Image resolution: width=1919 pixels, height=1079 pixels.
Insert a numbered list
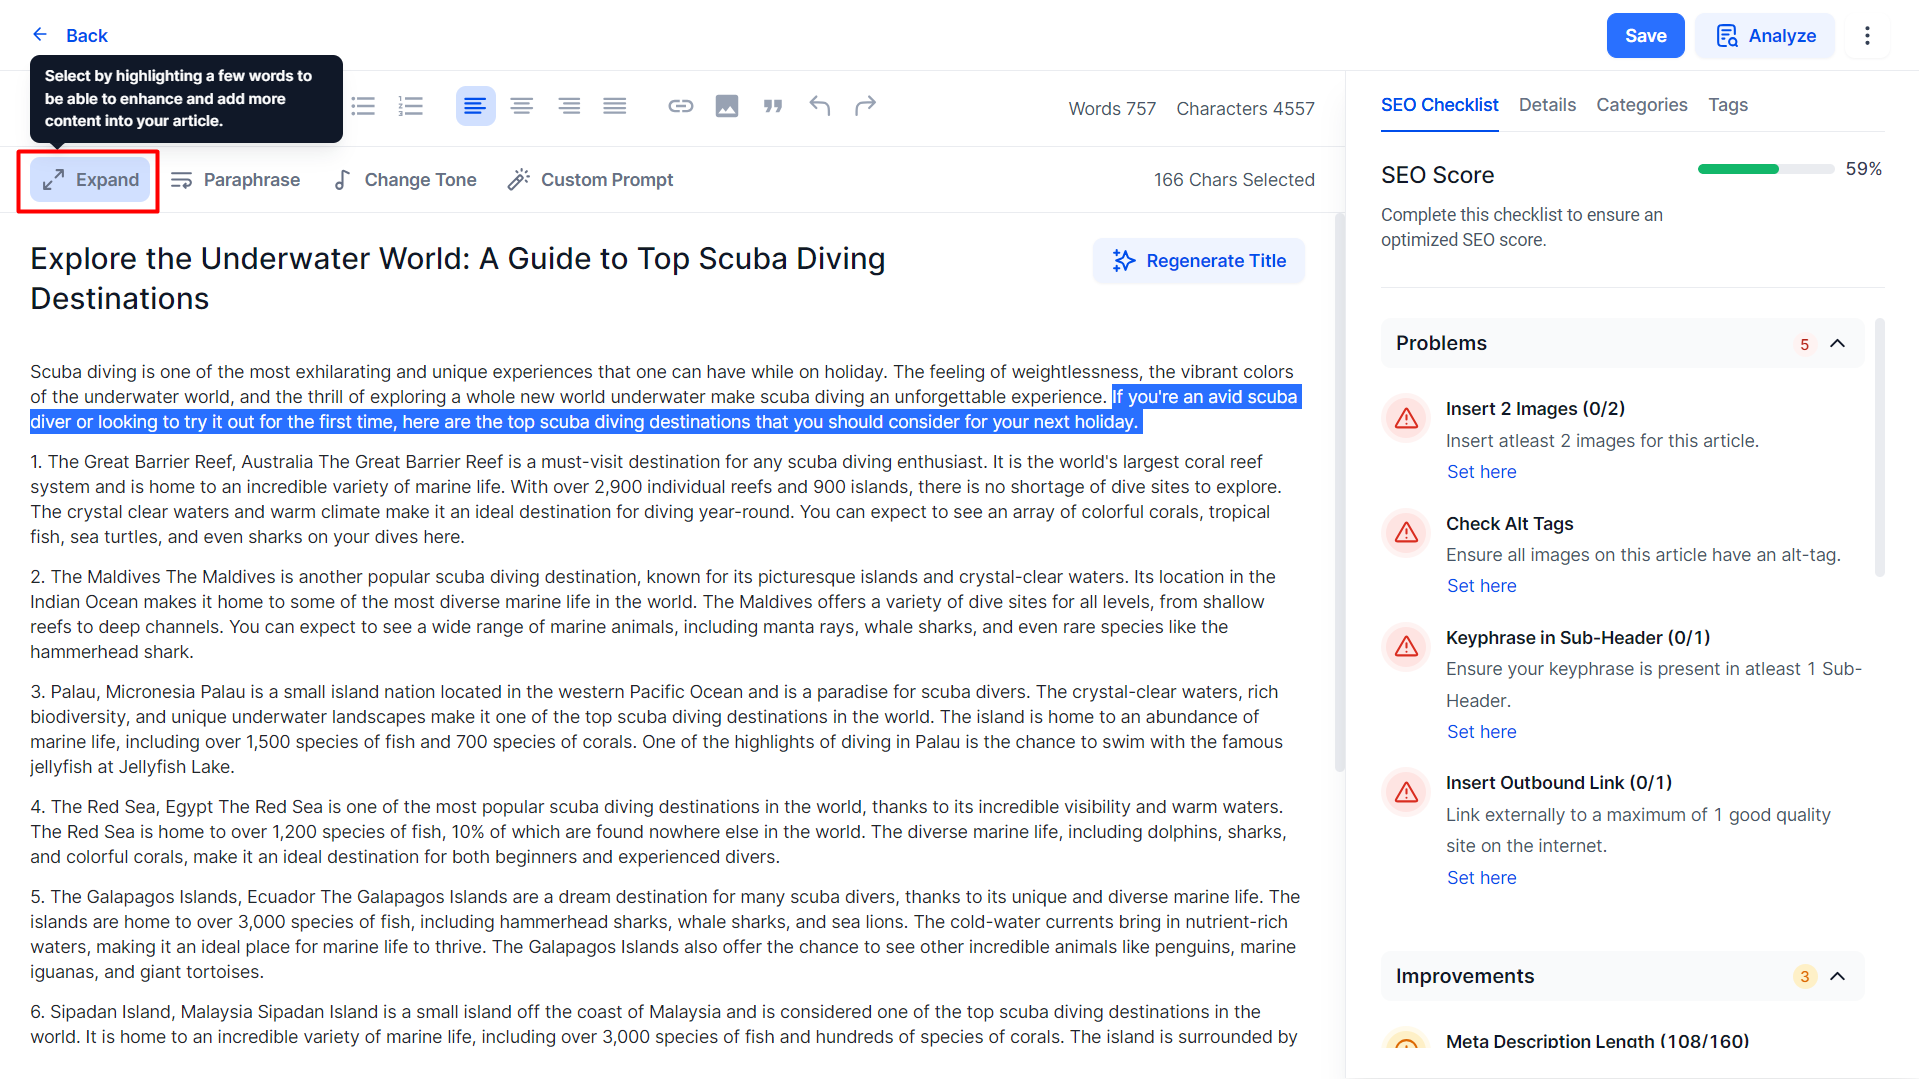[411, 106]
